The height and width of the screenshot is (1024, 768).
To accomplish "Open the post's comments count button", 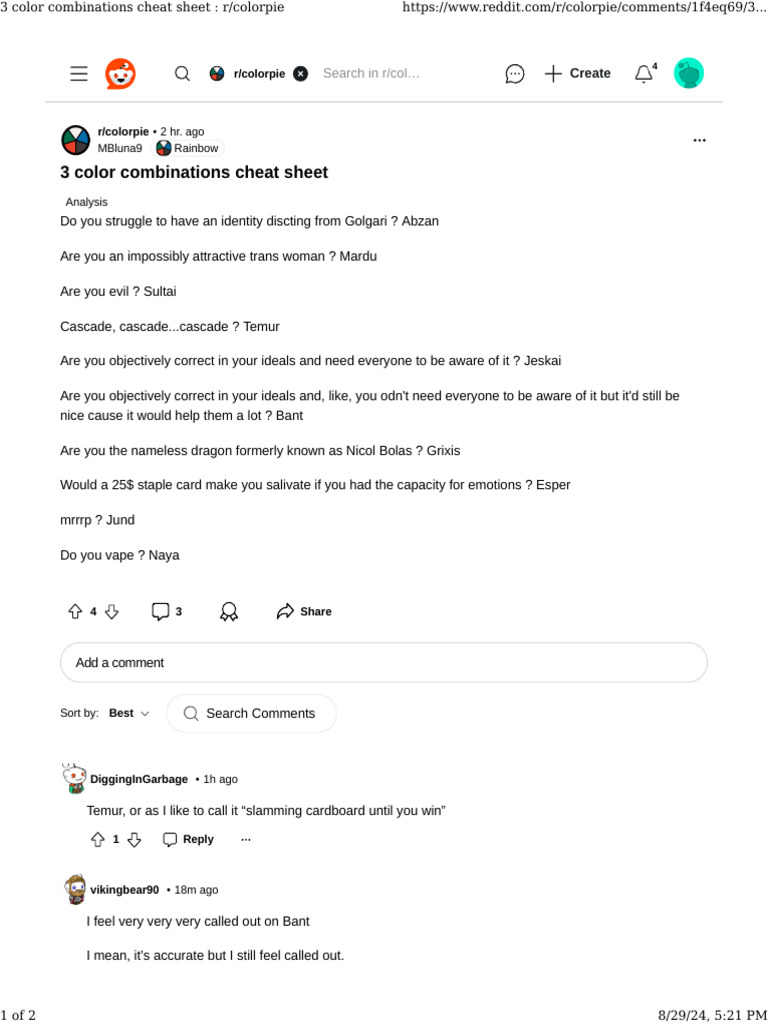I will 166,612.
